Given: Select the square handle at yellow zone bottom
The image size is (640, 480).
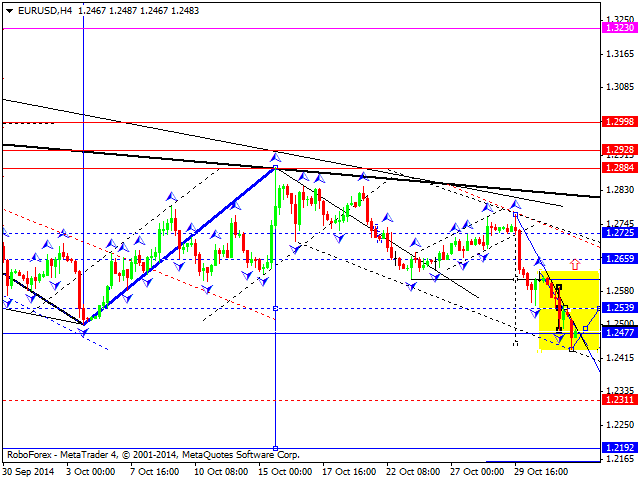Looking at the screenshot, I should click(572, 348).
